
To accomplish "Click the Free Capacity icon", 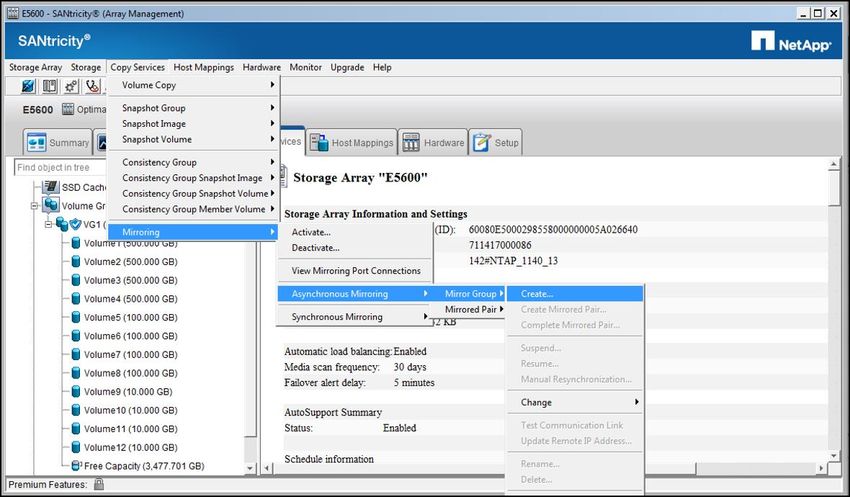I will click(x=76, y=466).
